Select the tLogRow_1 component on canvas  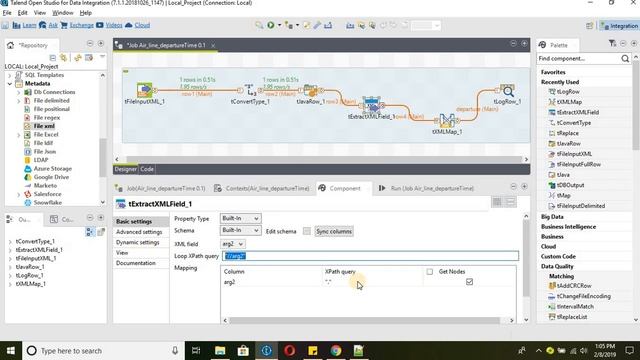coord(507,91)
